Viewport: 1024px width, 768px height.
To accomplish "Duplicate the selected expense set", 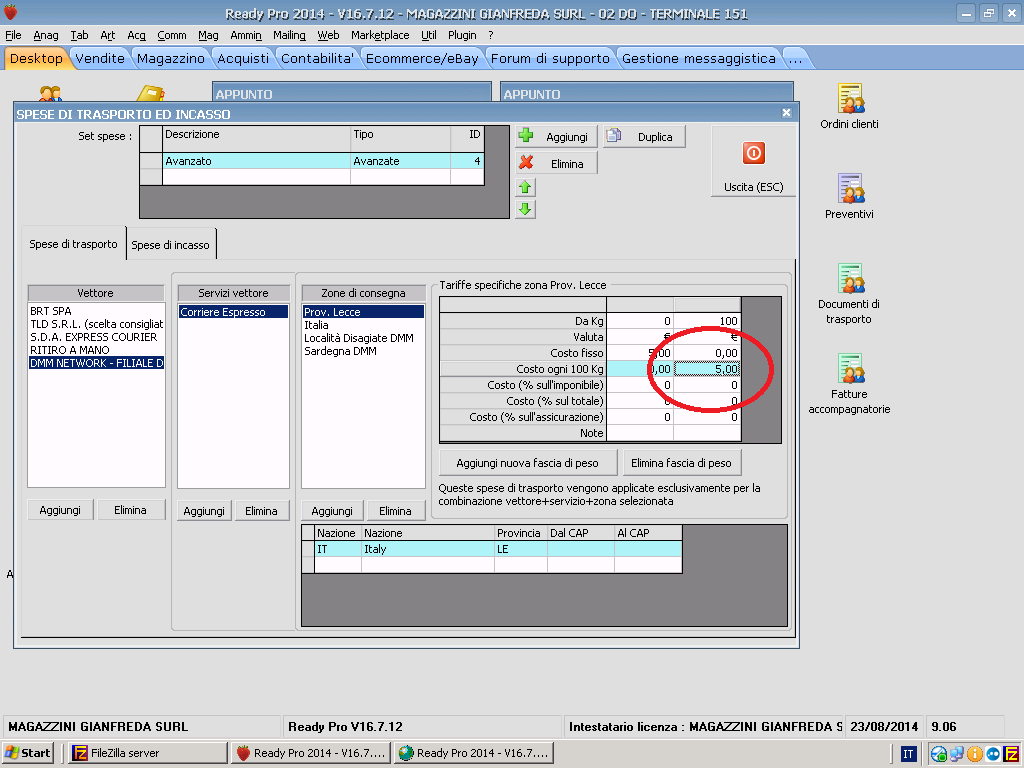I will [644, 136].
